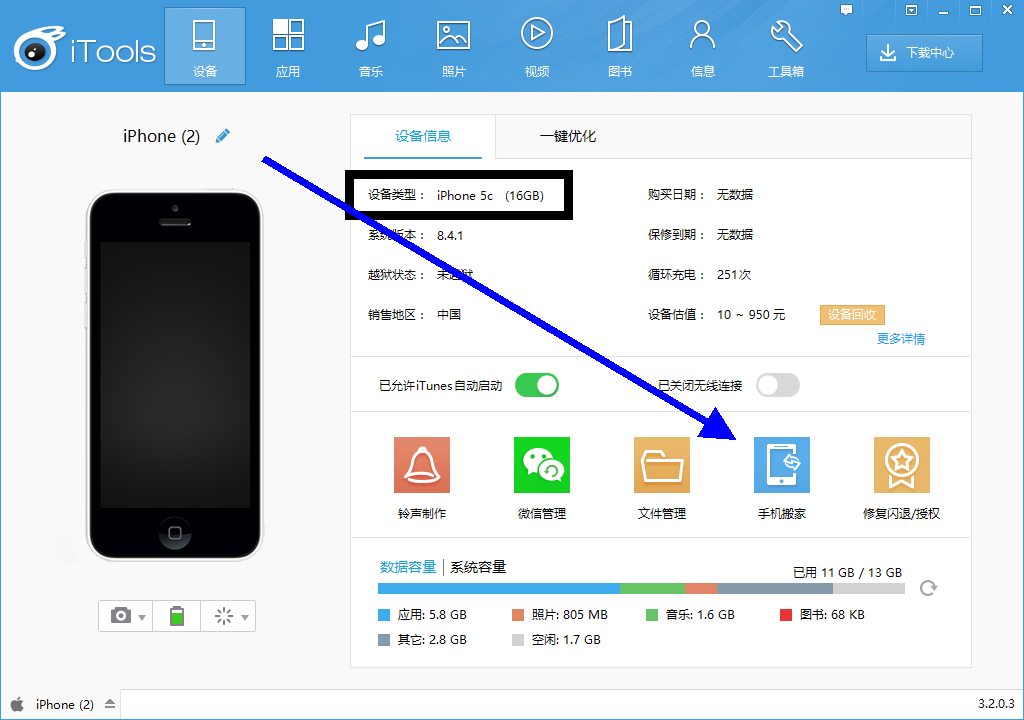This screenshot has width=1024, height=720.
Task: Click the Apple logo in status bar
Action: 18,704
